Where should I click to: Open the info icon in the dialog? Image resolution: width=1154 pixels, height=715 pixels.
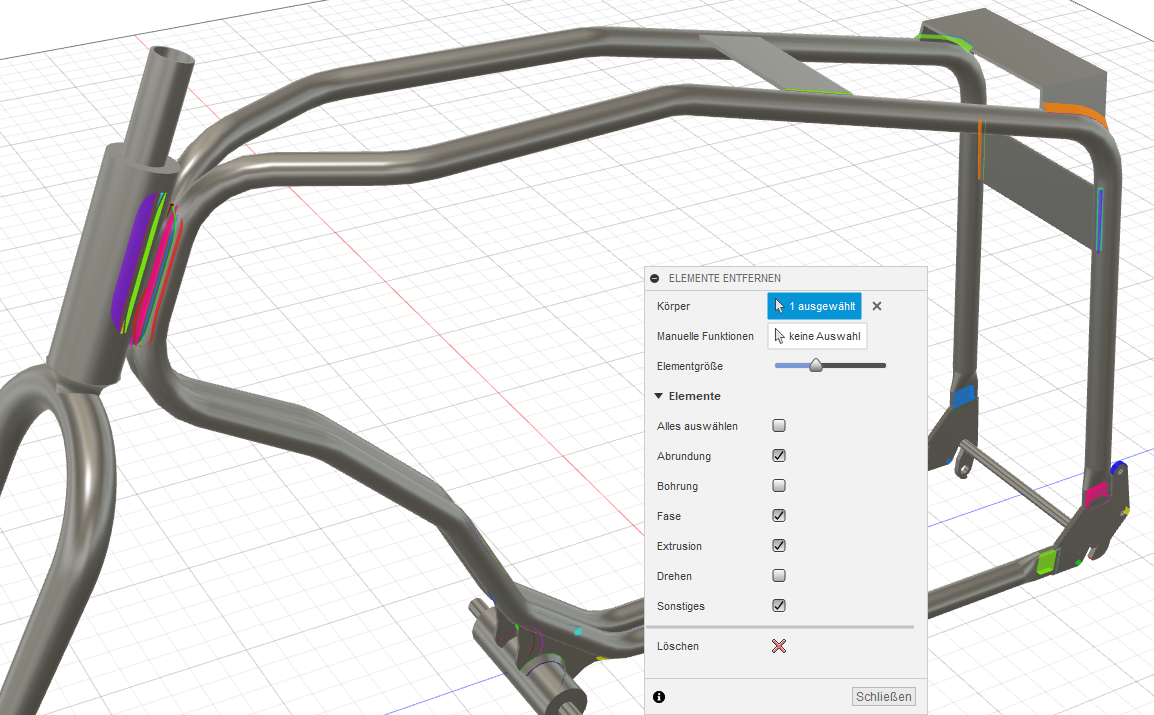pos(658,696)
